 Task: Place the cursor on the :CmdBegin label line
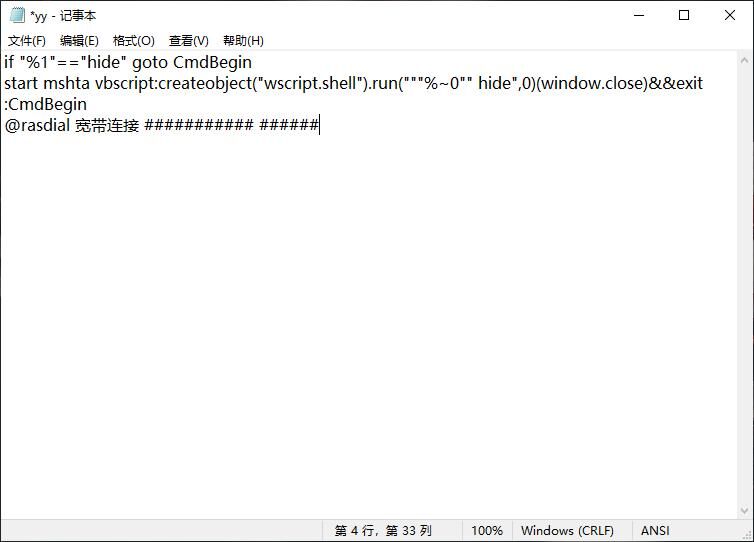coord(46,104)
